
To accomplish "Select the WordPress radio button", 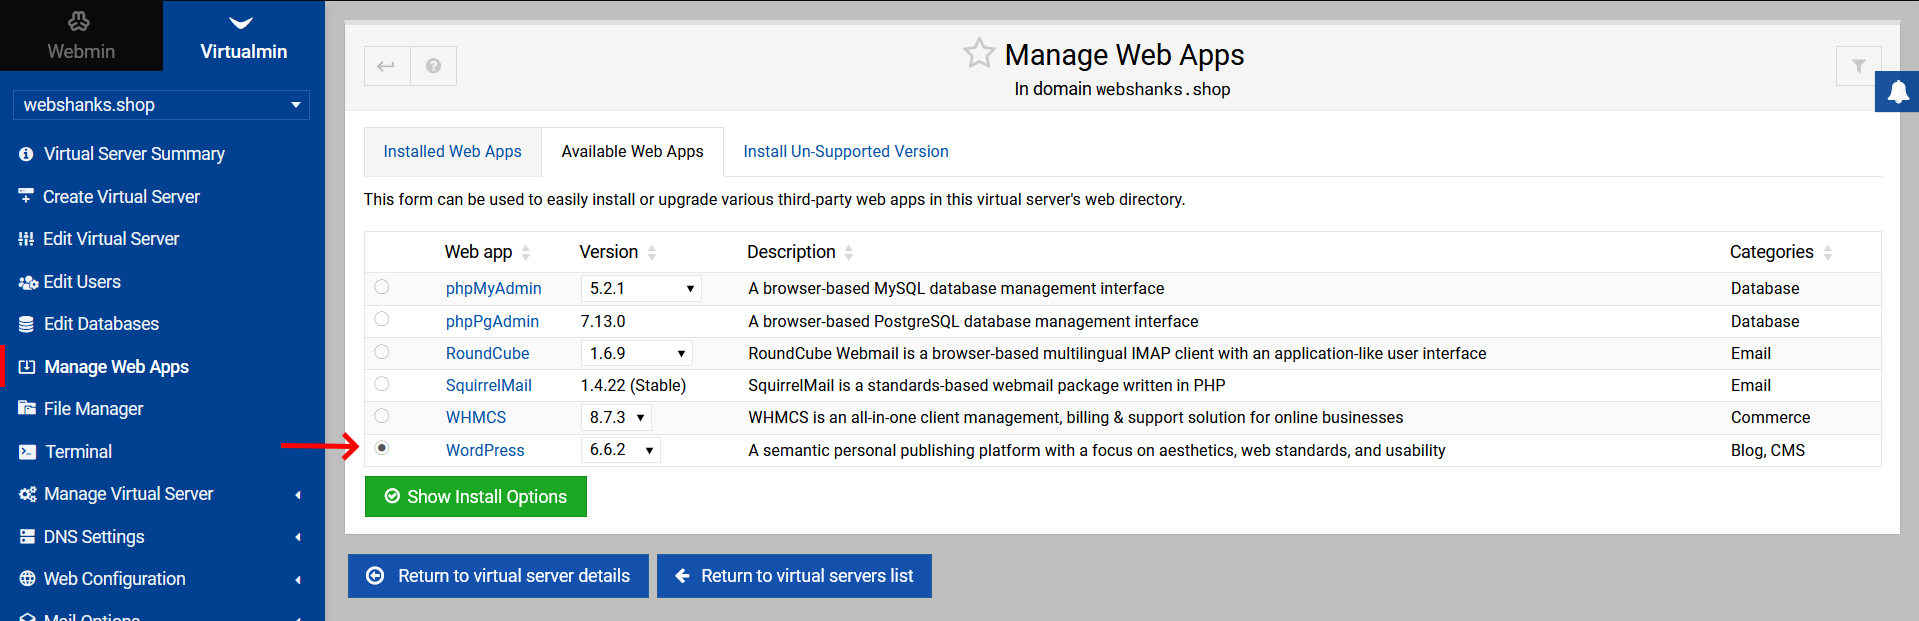I will click(x=382, y=448).
